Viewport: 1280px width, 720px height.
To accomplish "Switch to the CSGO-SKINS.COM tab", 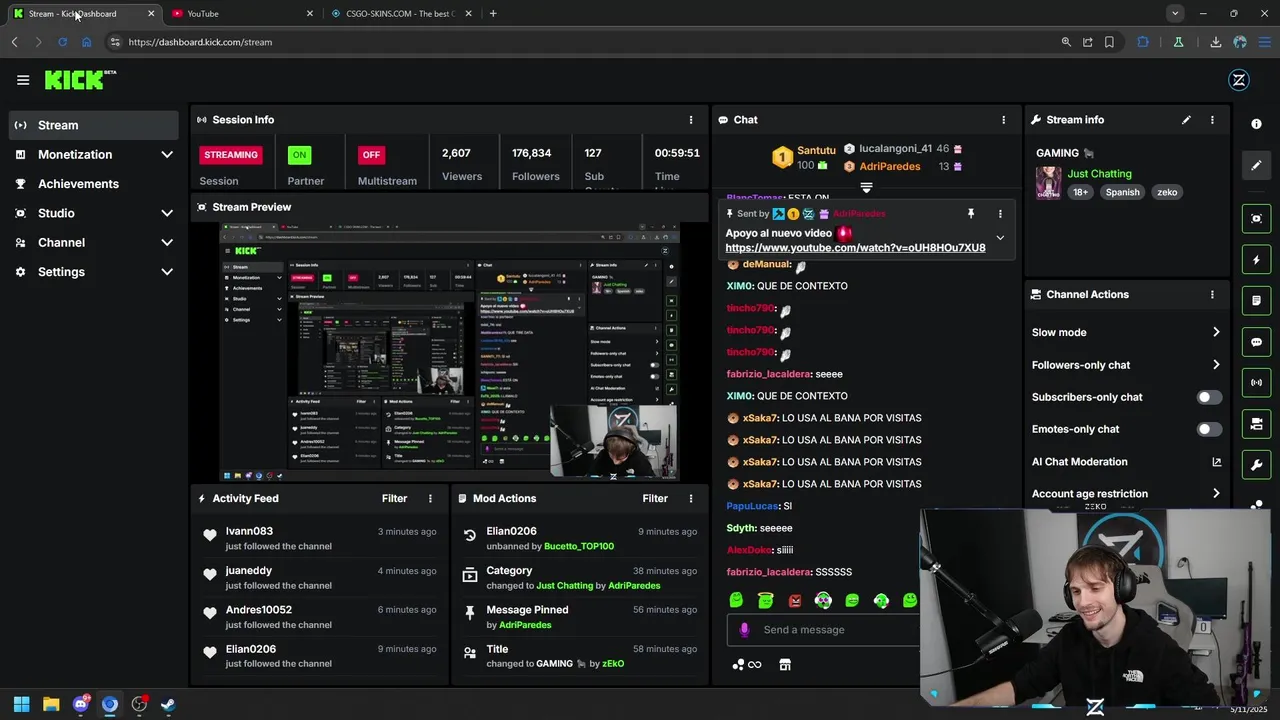I will (x=400, y=13).
